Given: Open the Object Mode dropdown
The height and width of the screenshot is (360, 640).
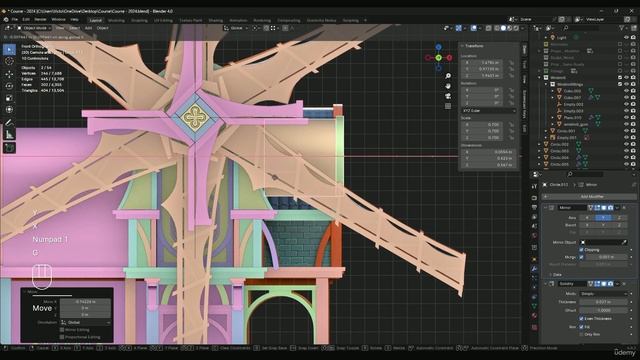Looking at the screenshot, I should pyautogui.click(x=34, y=28).
